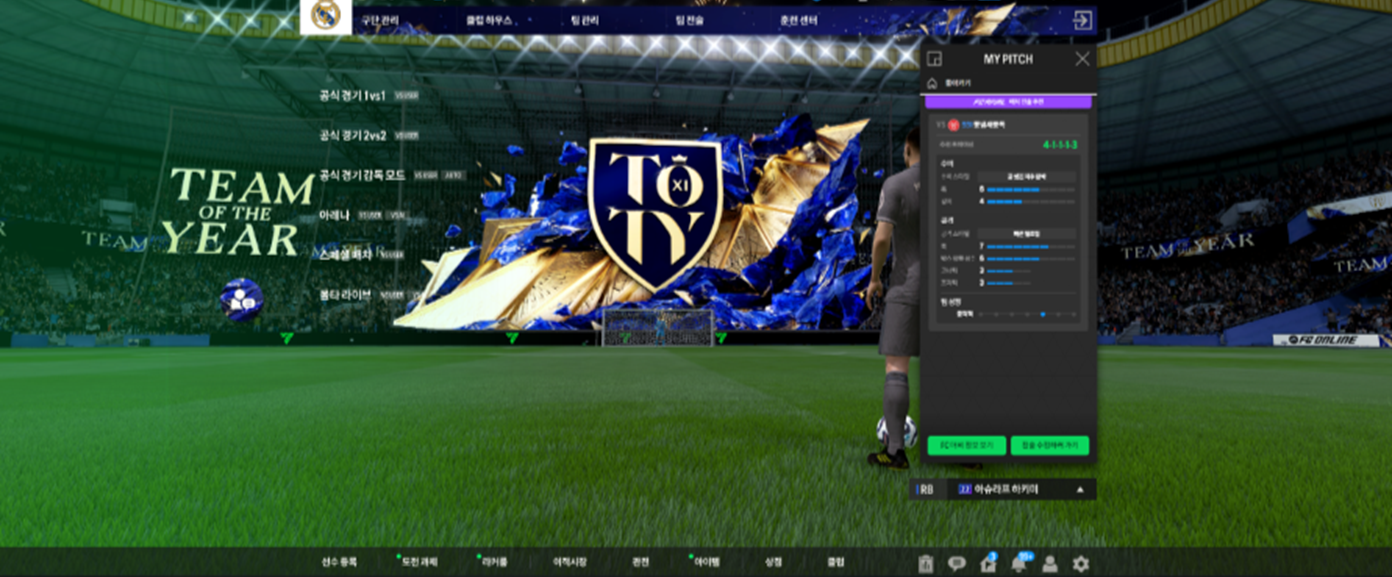Adjust defense slider with value 4
Viewport: 1392px width, 577px height.
point(1031,201)
